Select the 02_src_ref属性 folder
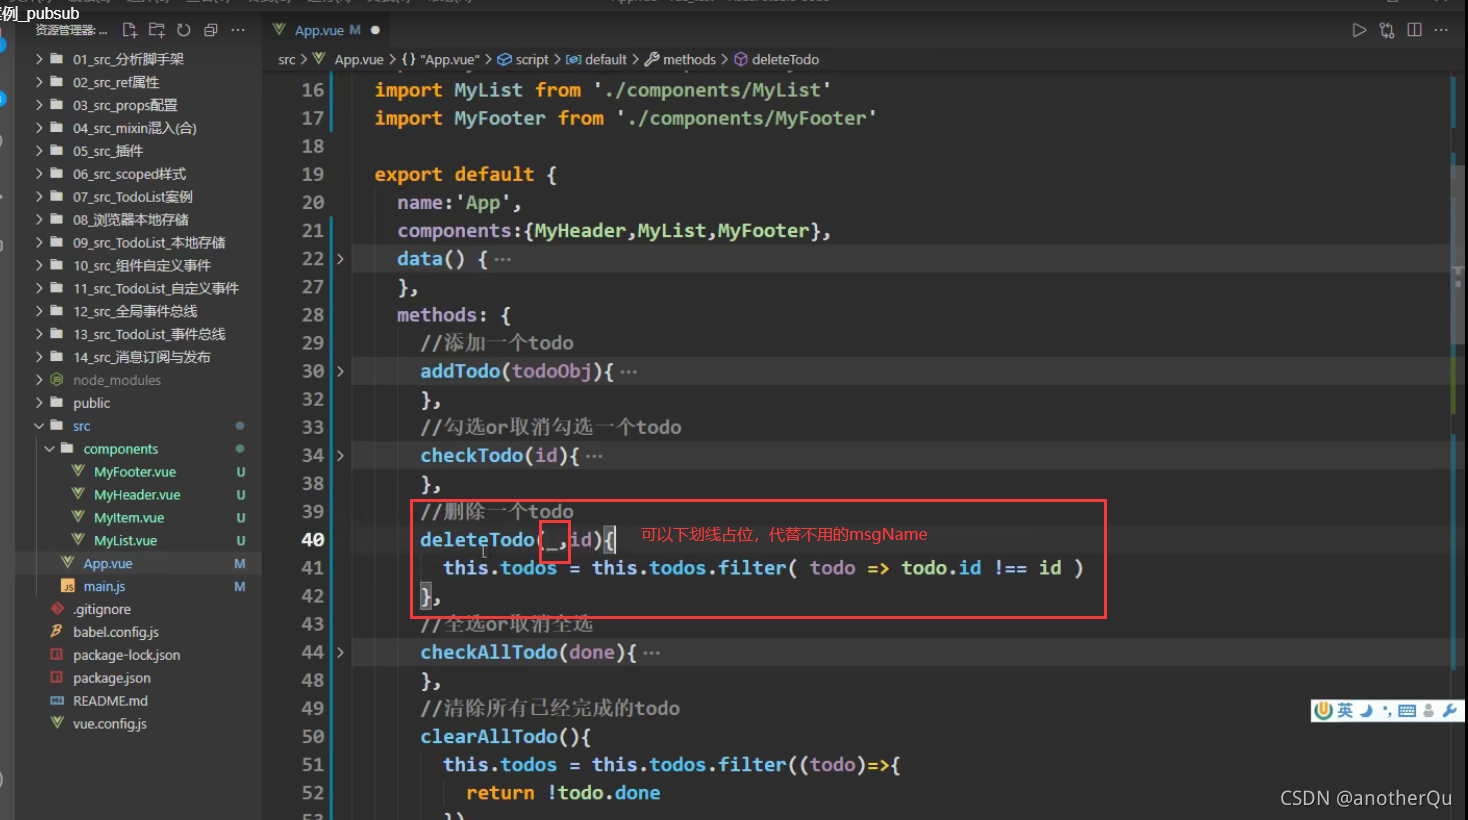This screenshot has height=820, width=1468. (116, 82)
